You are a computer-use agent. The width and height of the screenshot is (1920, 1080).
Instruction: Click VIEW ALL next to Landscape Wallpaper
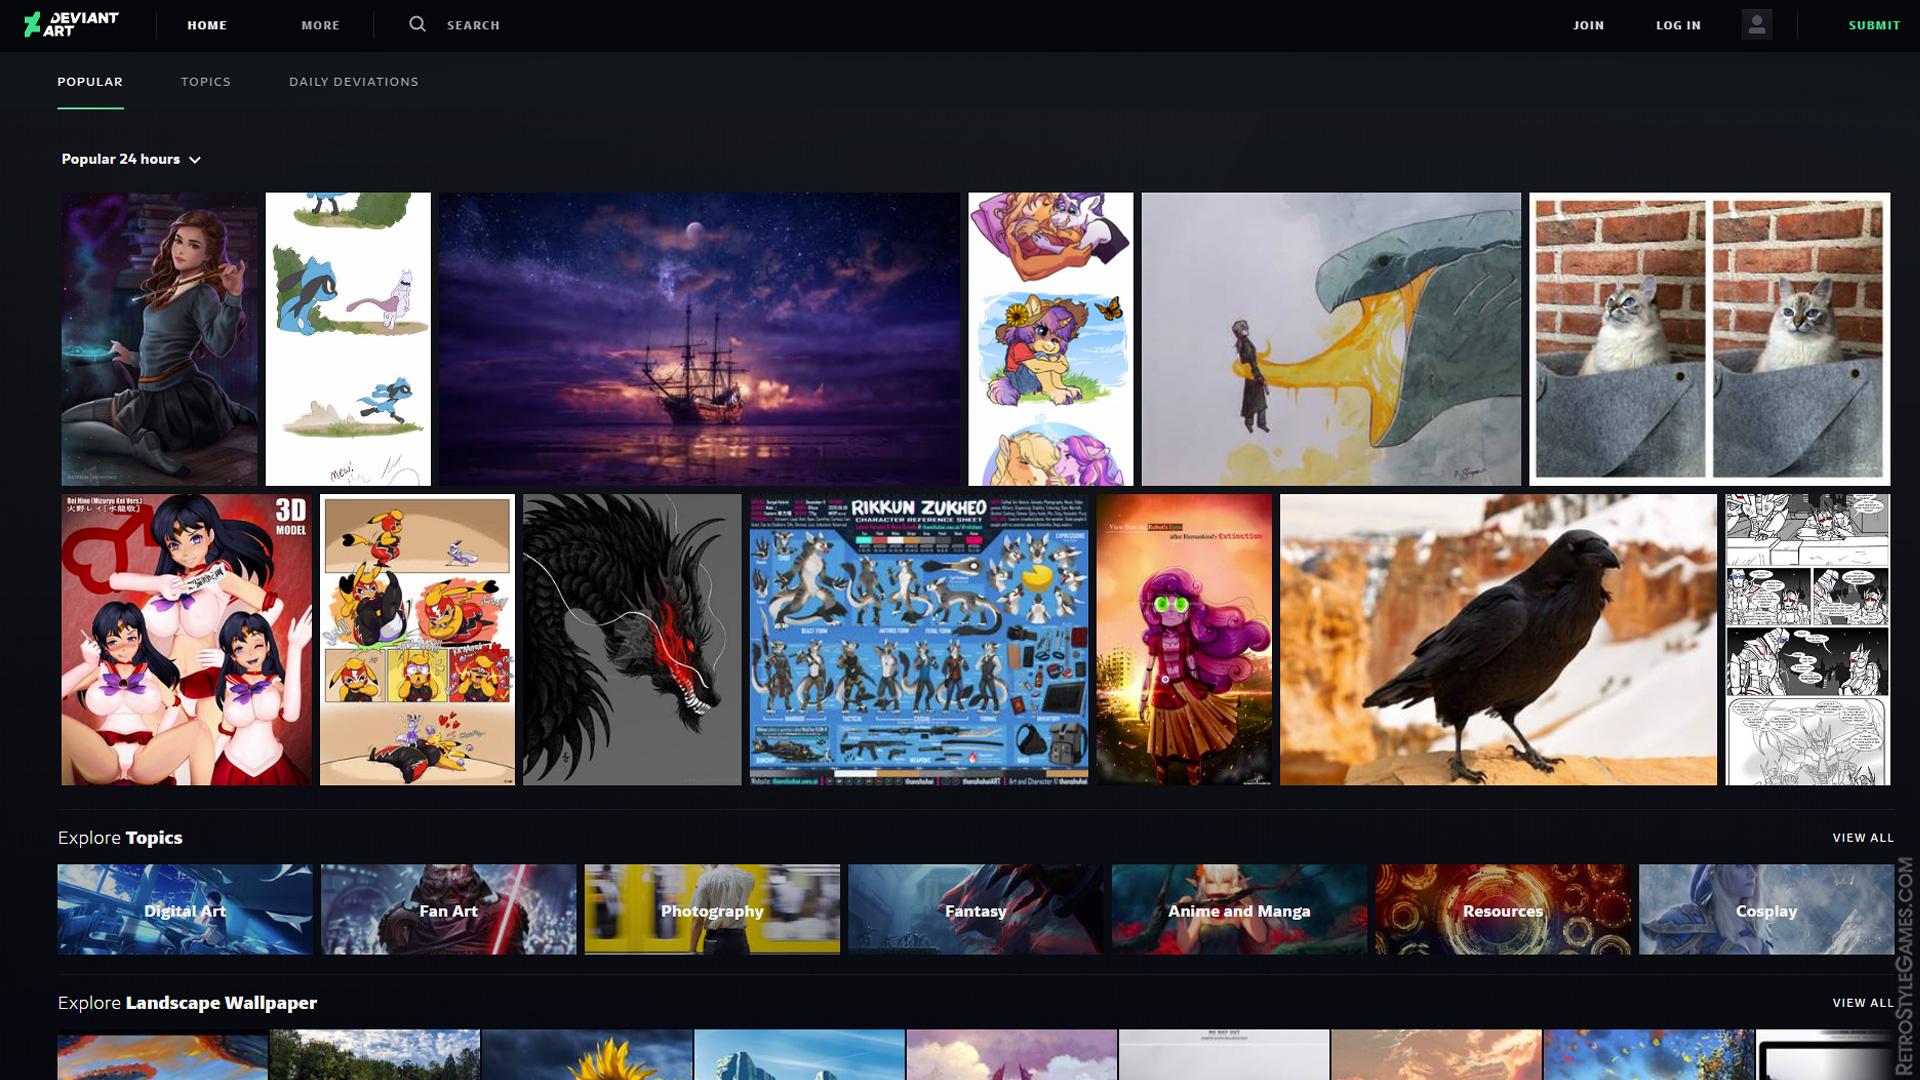tap(1863, 1003)
